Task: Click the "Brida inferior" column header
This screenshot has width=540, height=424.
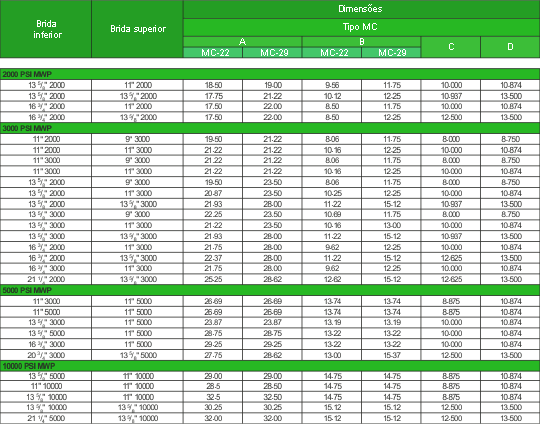Action: [46, 29]
